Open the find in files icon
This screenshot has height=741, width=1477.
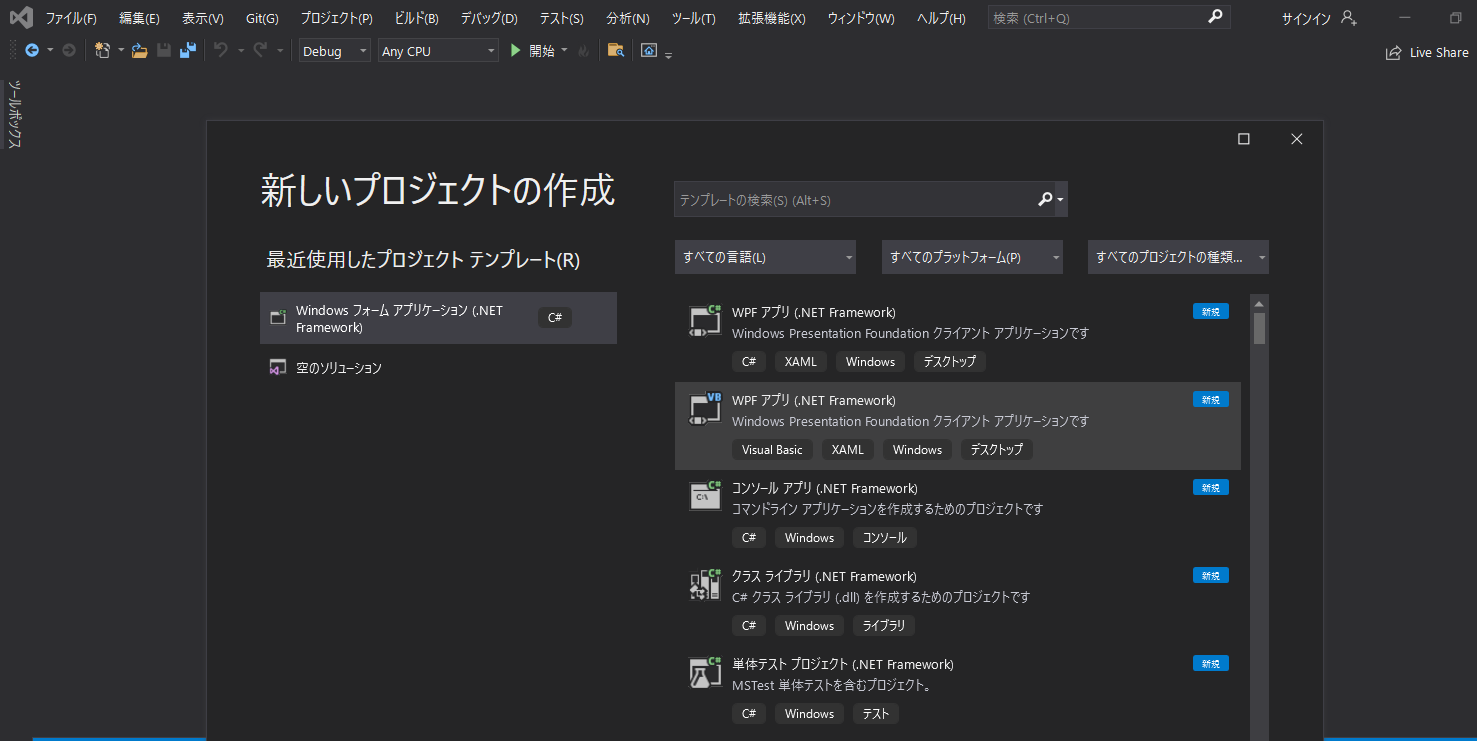coord(616,51)
